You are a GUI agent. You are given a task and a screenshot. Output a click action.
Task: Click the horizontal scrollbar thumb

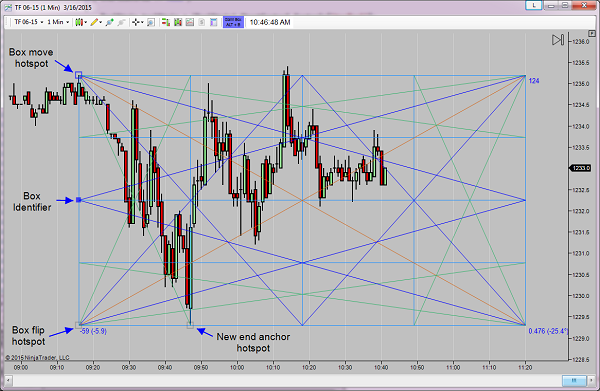[x=574, y=380]
